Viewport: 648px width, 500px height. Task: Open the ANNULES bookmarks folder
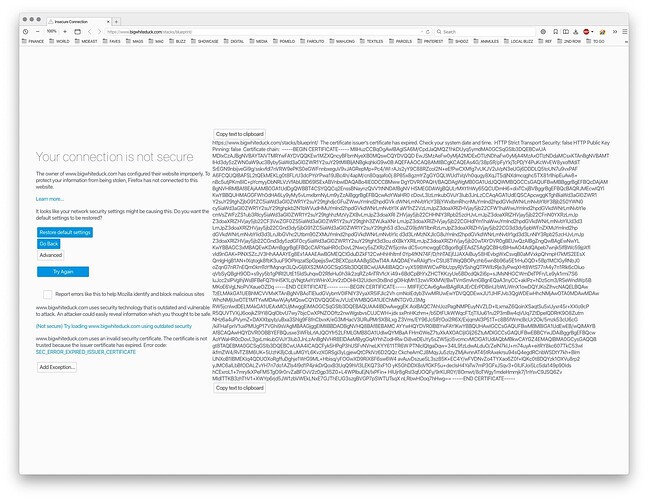[x=486, y=41]
